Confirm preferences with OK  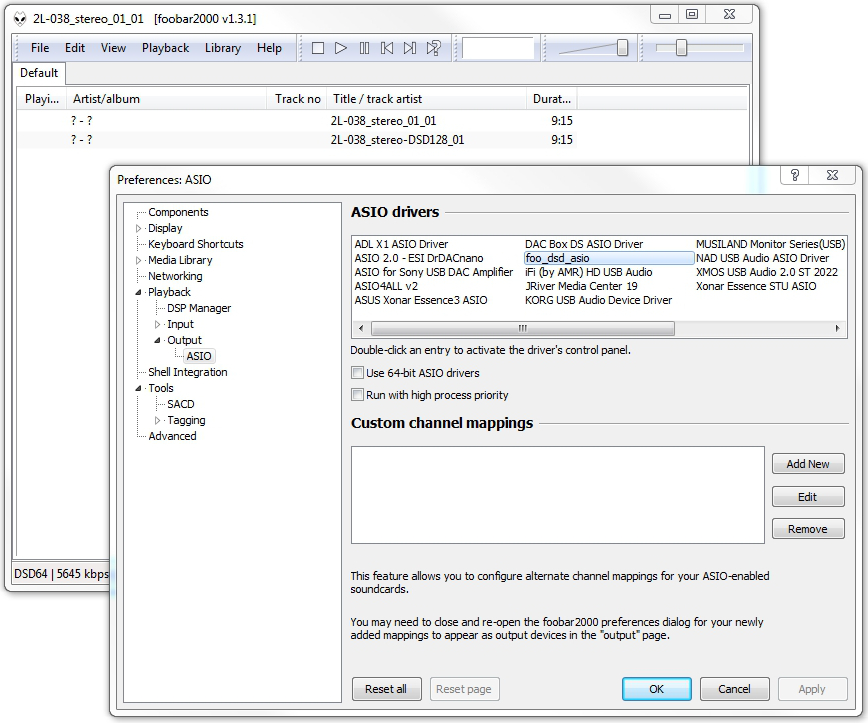pos(657,689)
